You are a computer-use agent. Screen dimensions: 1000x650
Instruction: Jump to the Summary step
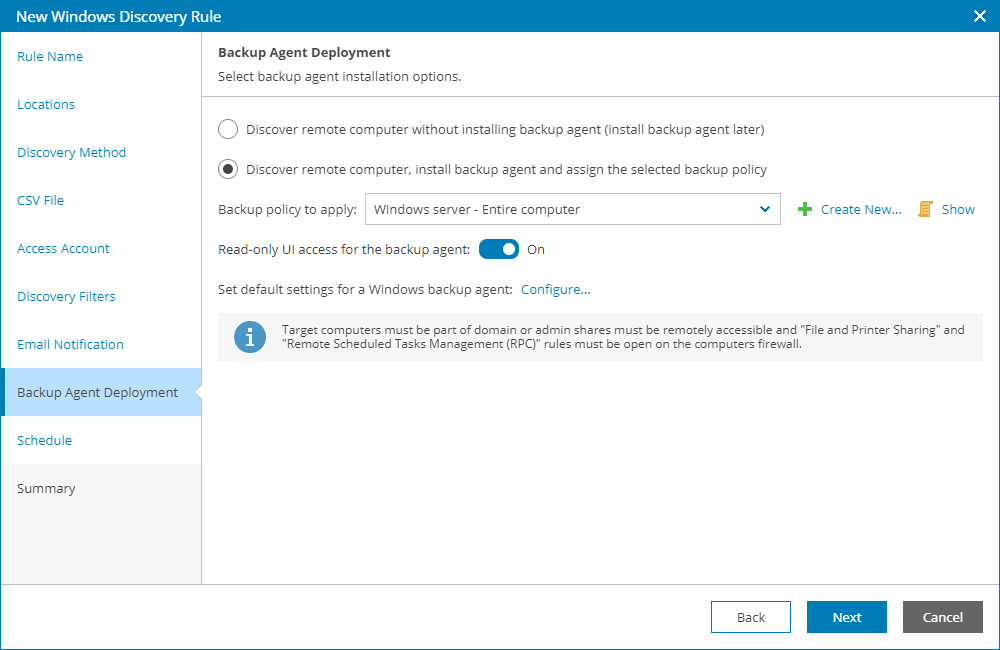pyautogui.click(x=47, y=488)
